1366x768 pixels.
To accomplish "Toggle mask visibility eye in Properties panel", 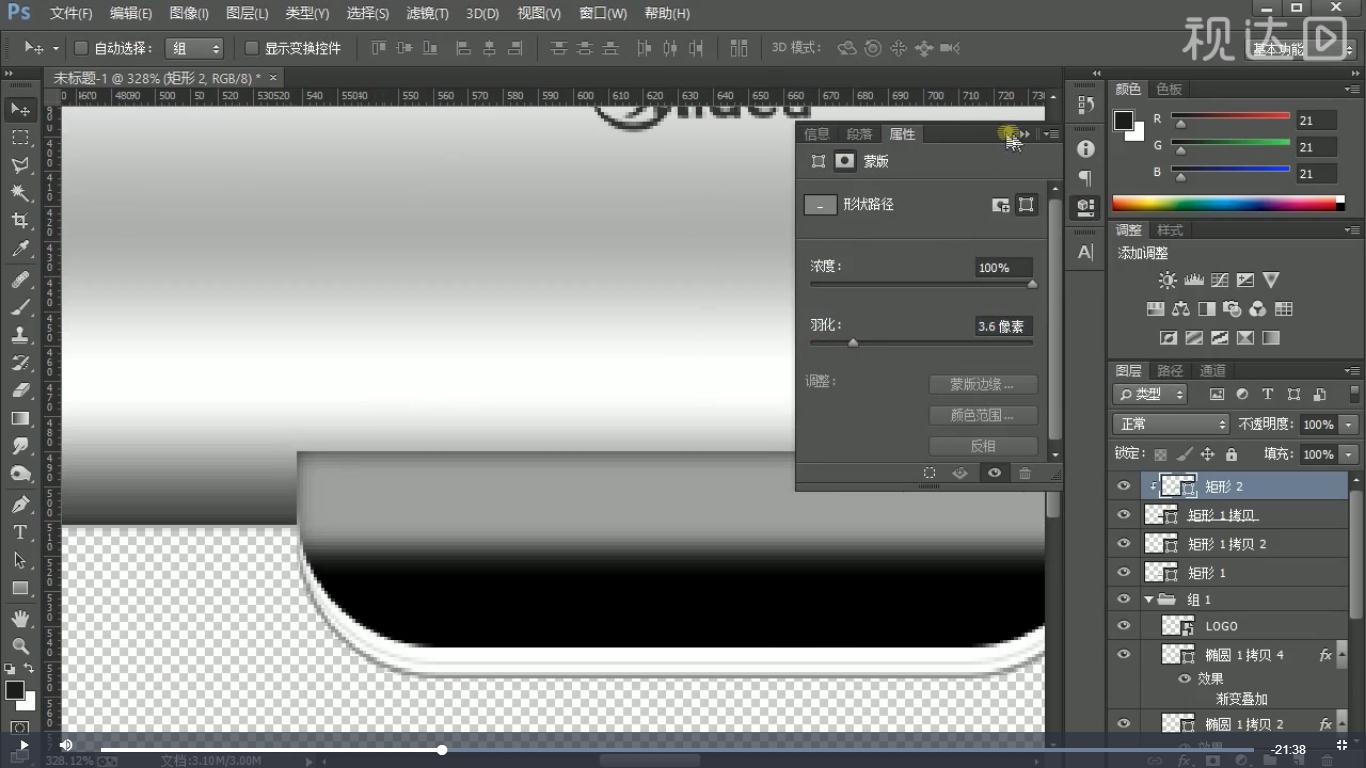I will click(994, 473).
